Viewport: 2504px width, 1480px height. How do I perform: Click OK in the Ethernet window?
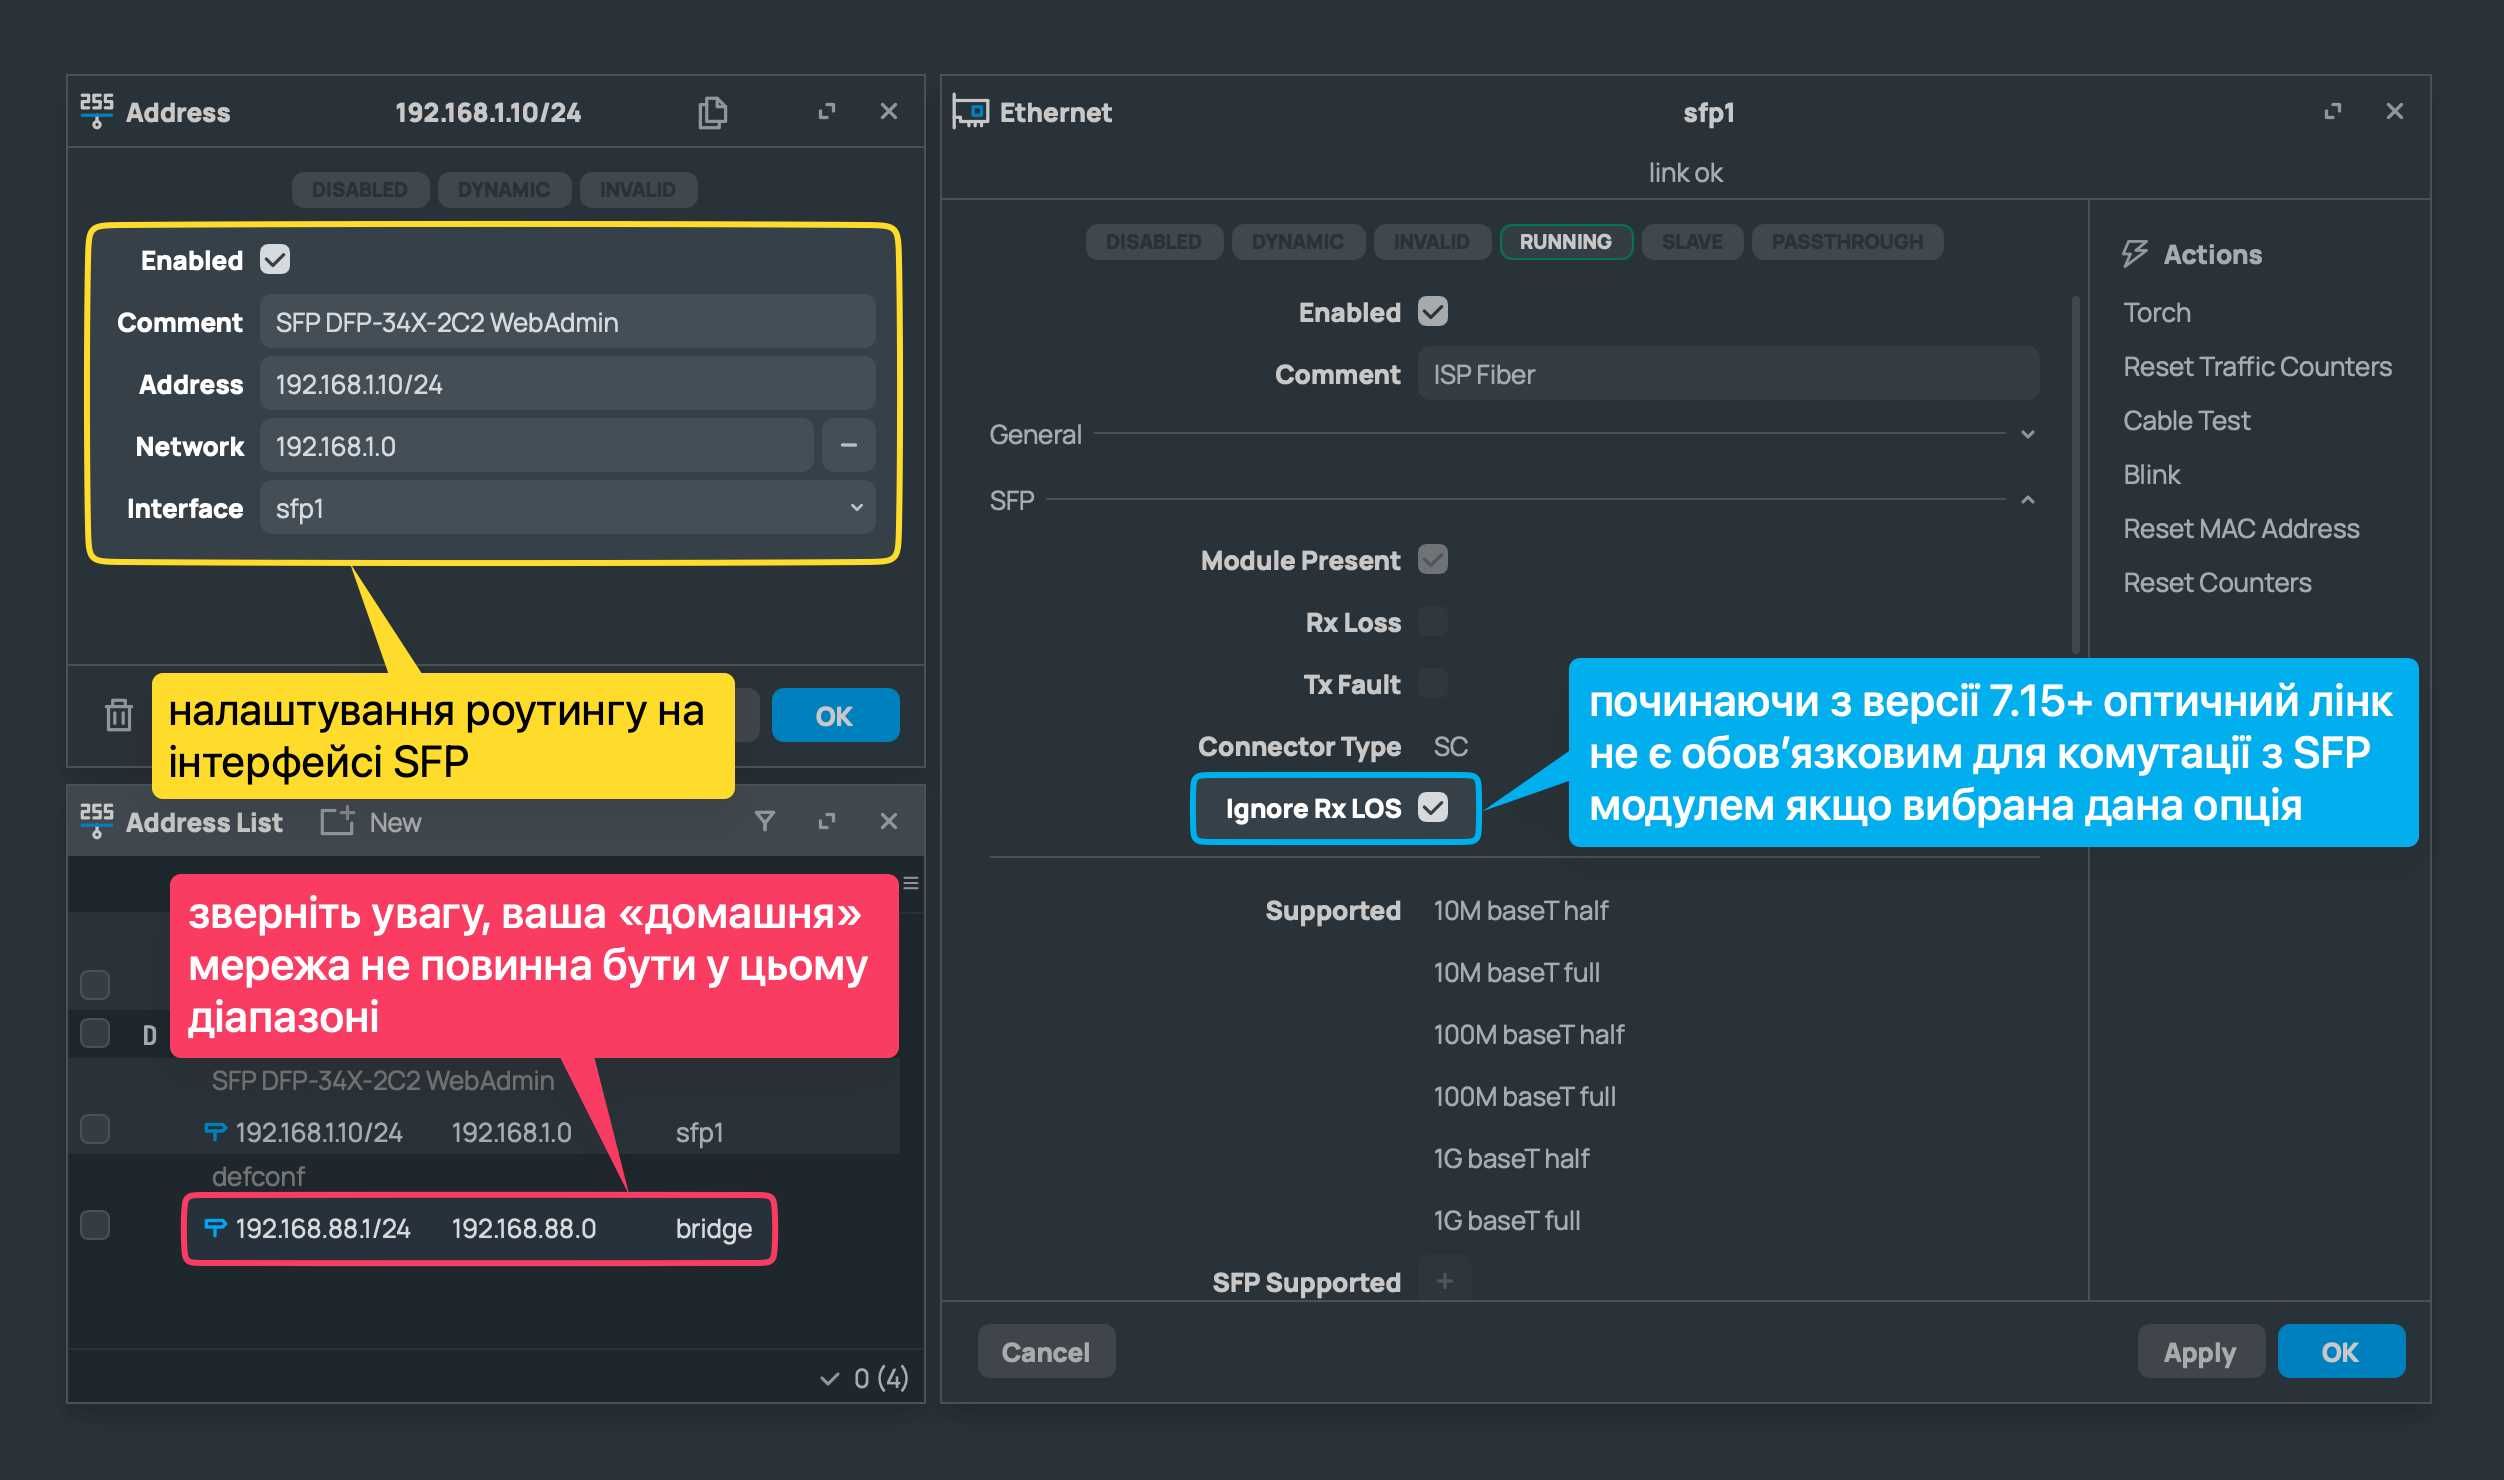tap(2340, 1351)
